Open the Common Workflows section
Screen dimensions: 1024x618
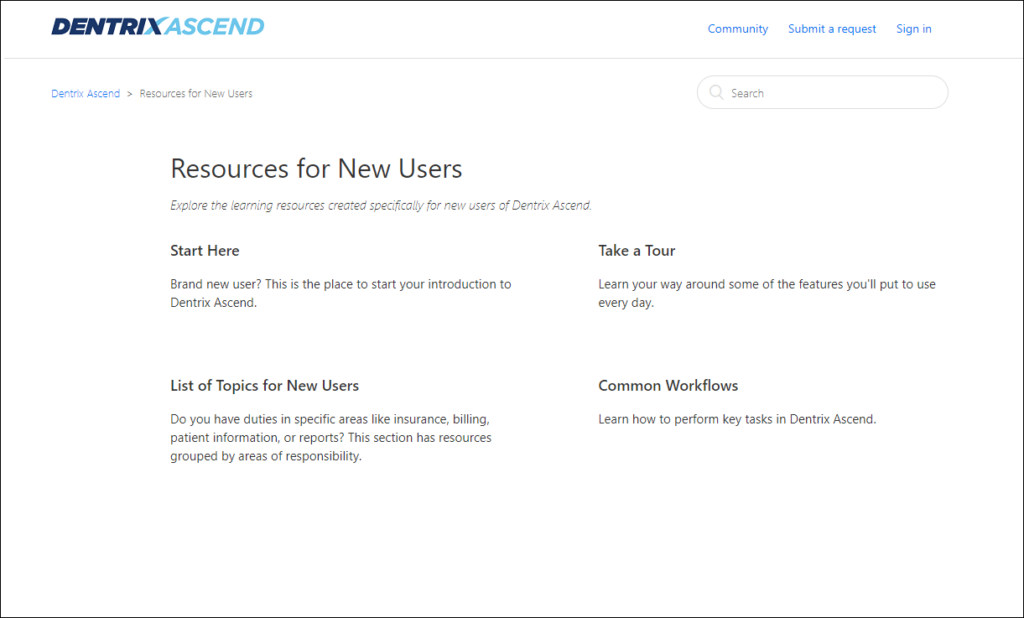[x=668, y=385]
